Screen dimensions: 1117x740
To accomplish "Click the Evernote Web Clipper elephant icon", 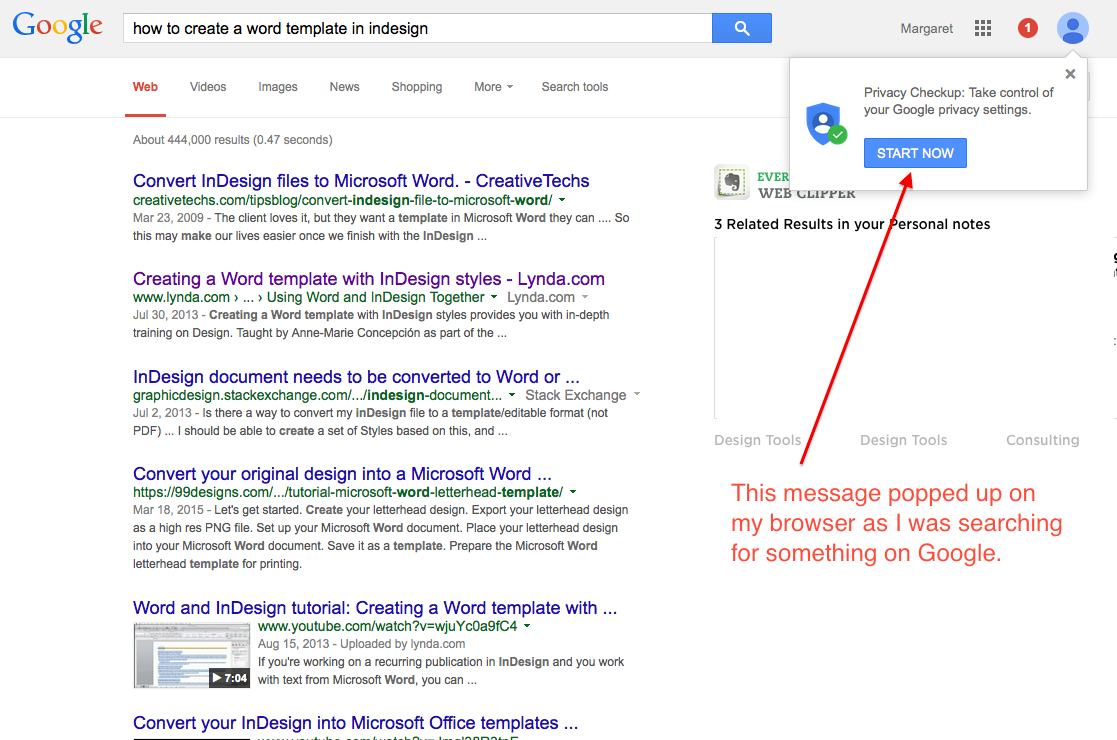I will (732, 182).
